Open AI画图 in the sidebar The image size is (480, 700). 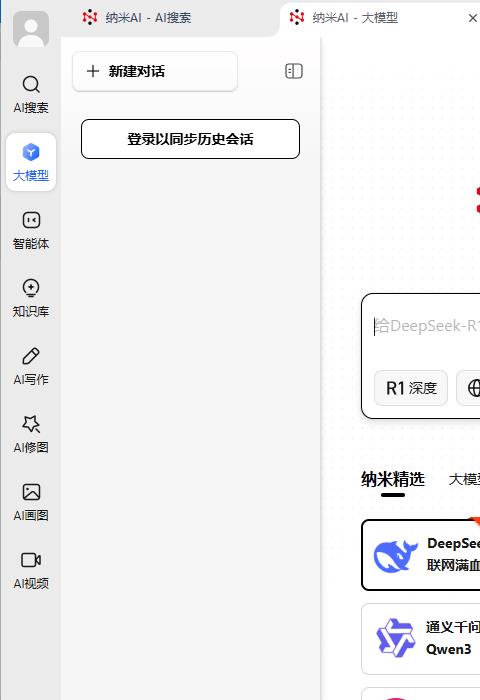pyautogui.click(x=31, y=502)
